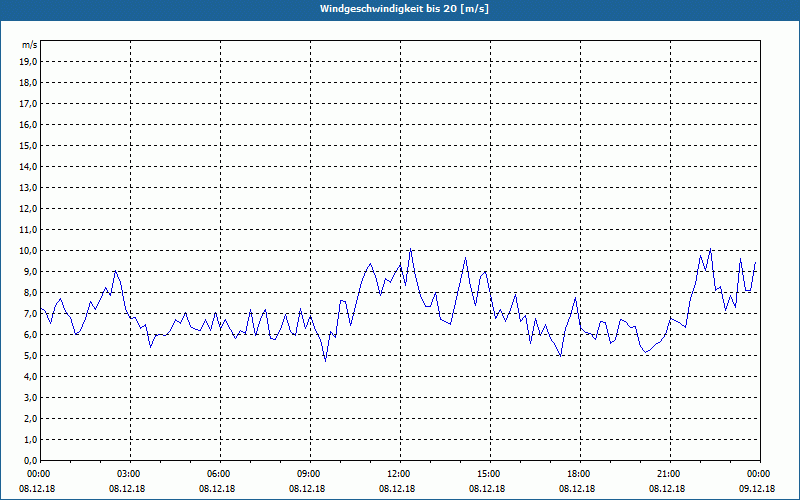The height and width of the screenshot is (500, 800).
Task: Click the 8,0 y-axis value
Action: [x=31, y=293]
